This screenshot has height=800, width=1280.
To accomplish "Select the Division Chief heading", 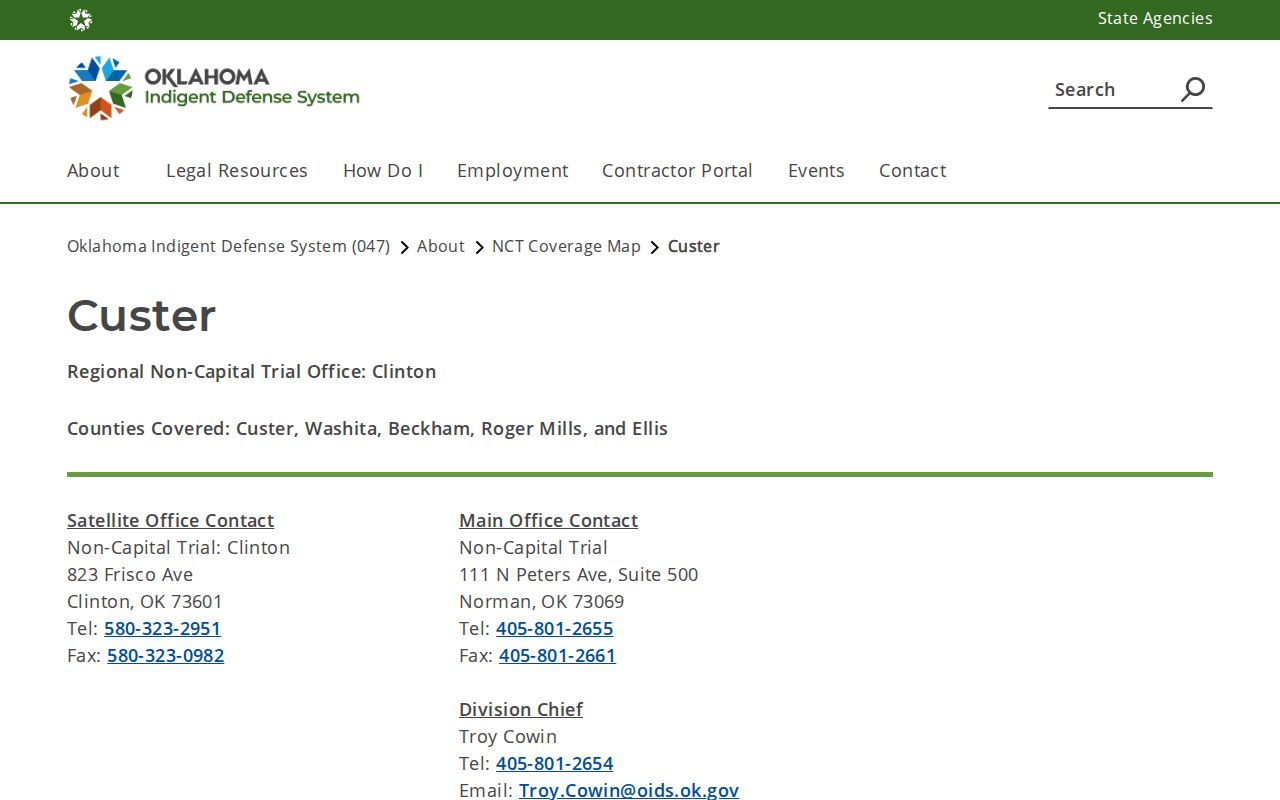I will coord(521,709).
